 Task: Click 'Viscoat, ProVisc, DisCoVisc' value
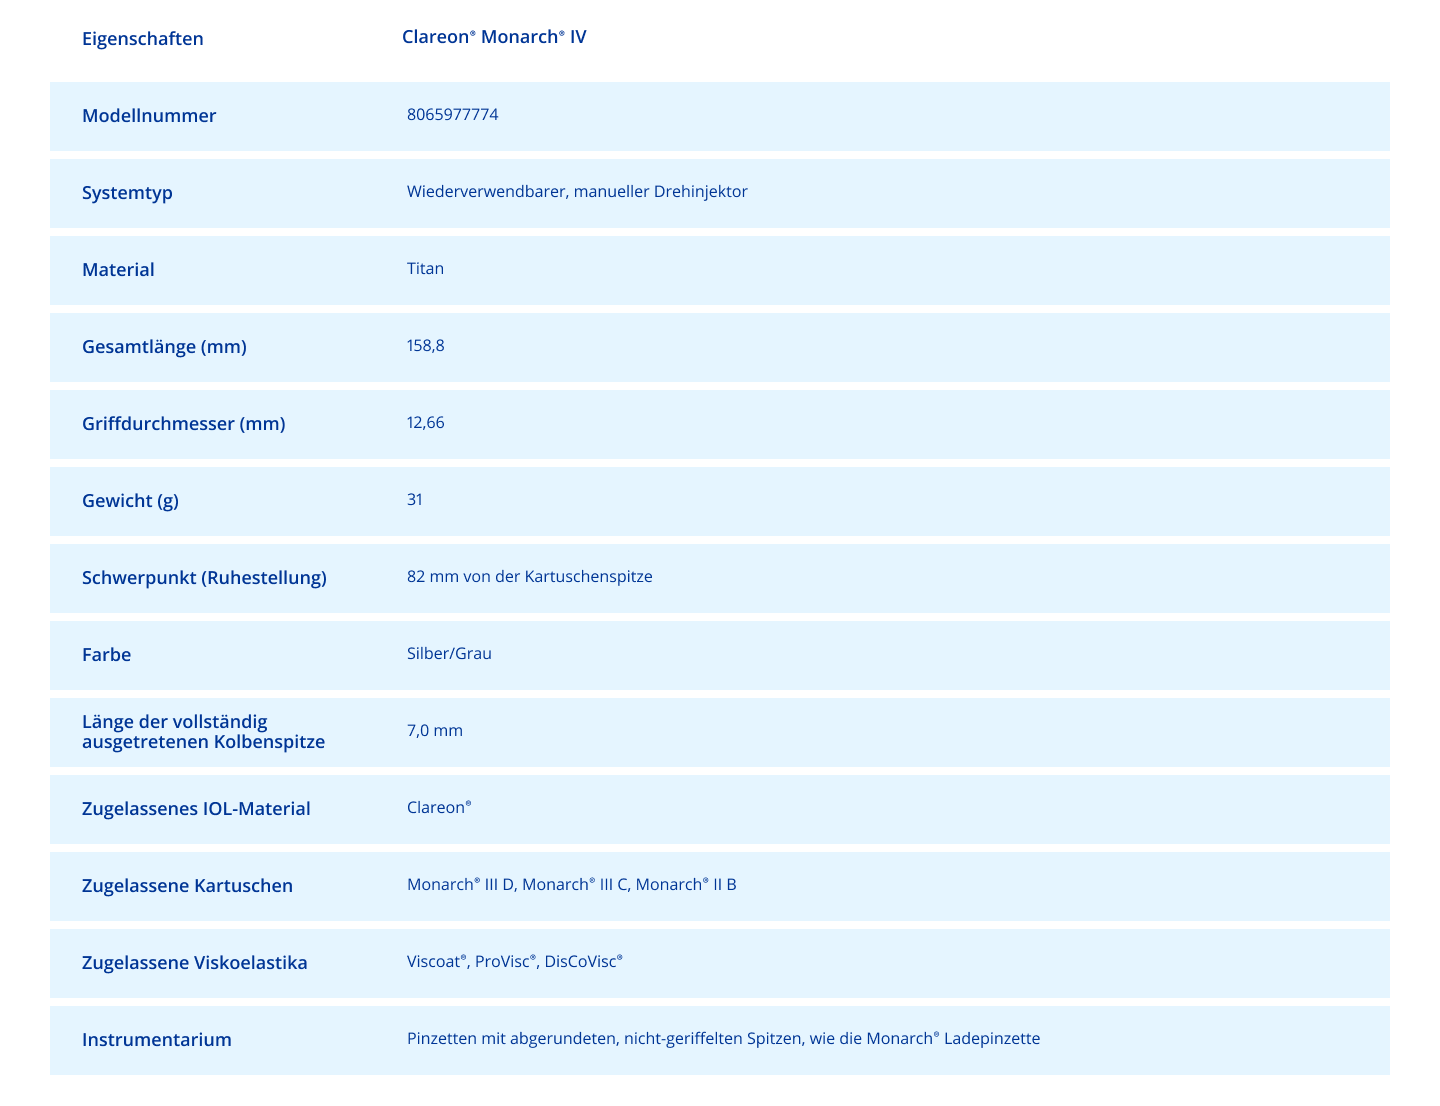click(x=515, y=962)
